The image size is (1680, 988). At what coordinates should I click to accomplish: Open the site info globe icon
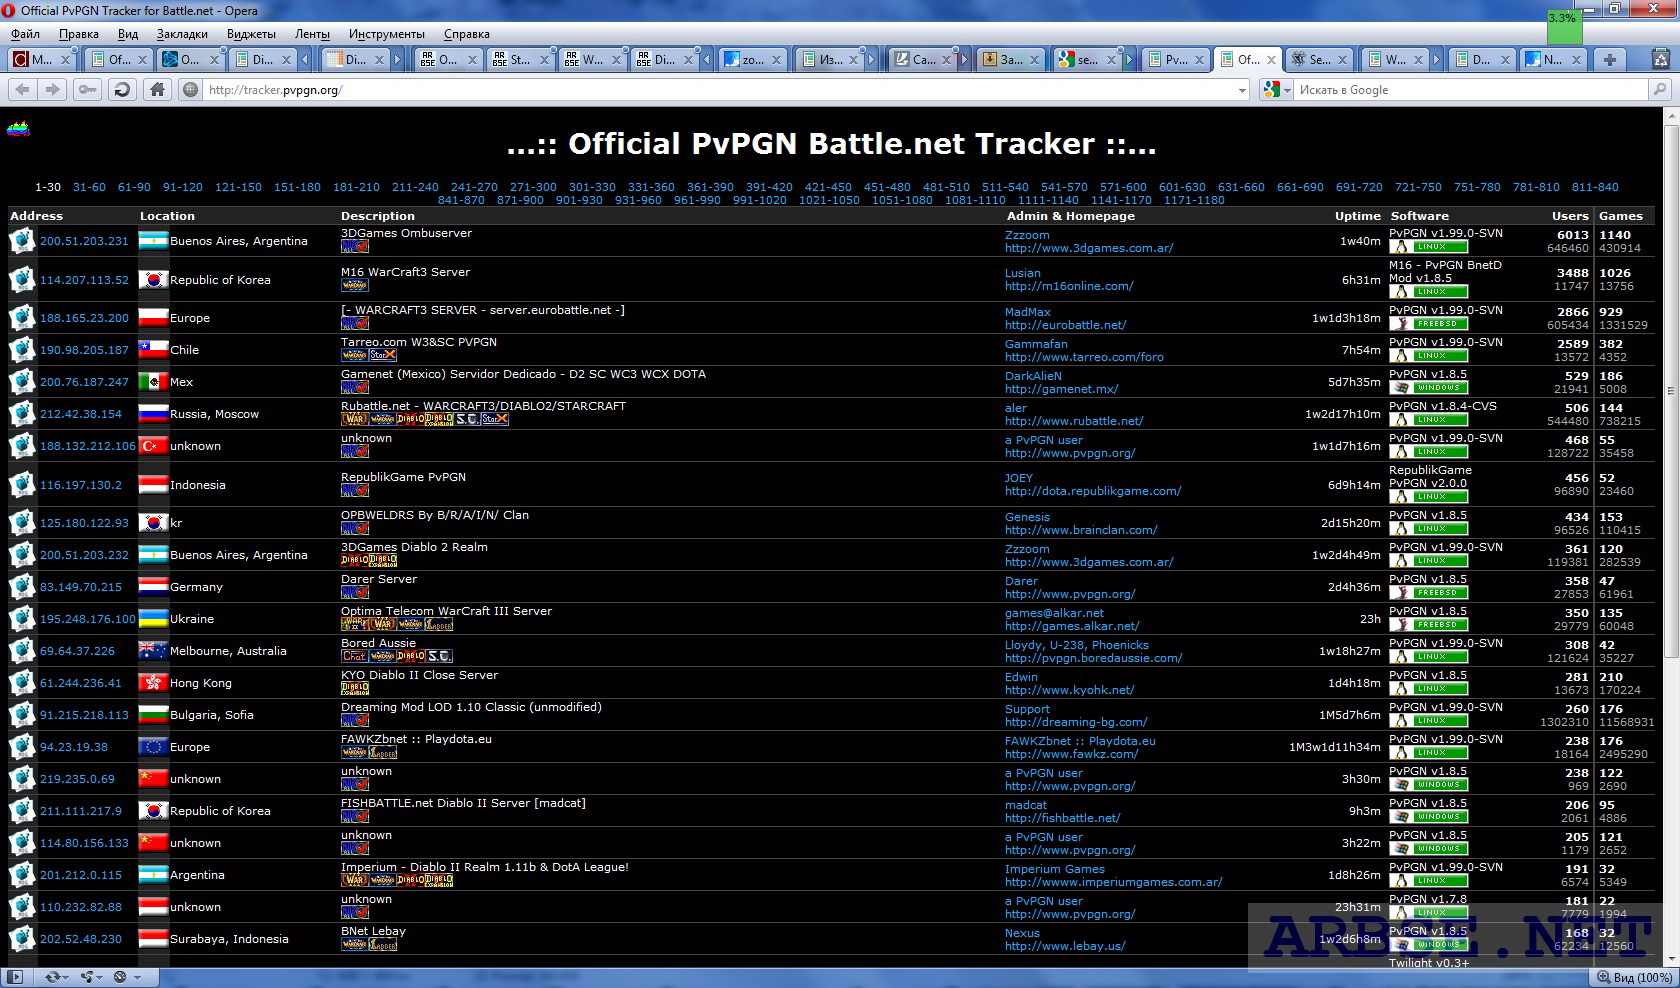191,90
